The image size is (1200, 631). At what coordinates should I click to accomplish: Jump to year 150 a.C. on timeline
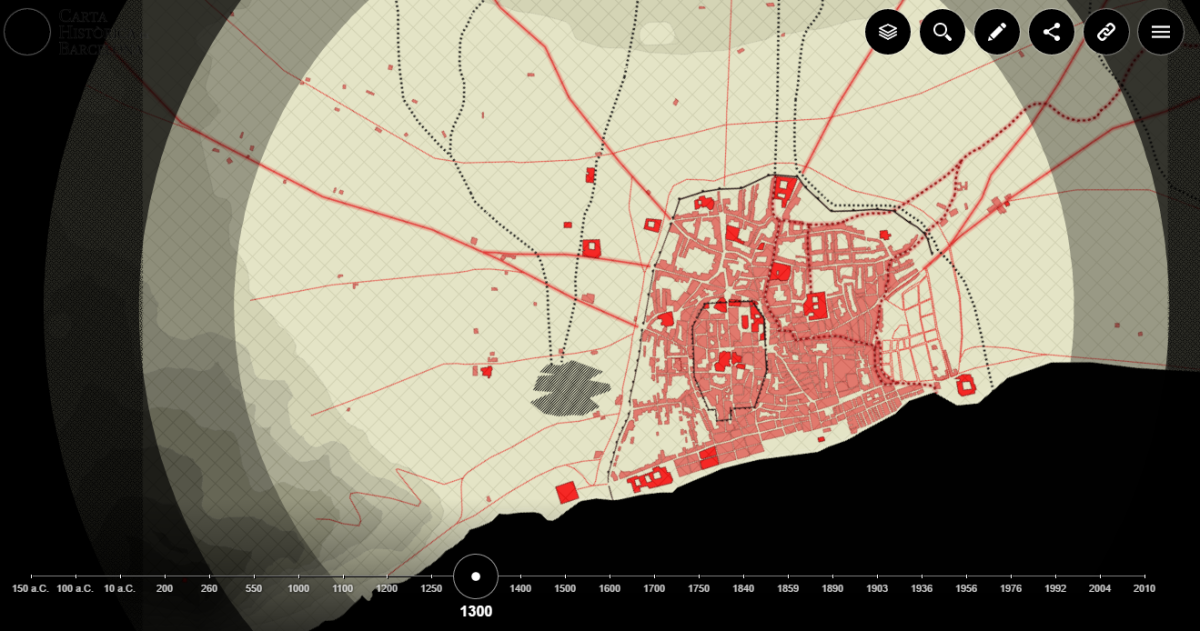(31, 588)
